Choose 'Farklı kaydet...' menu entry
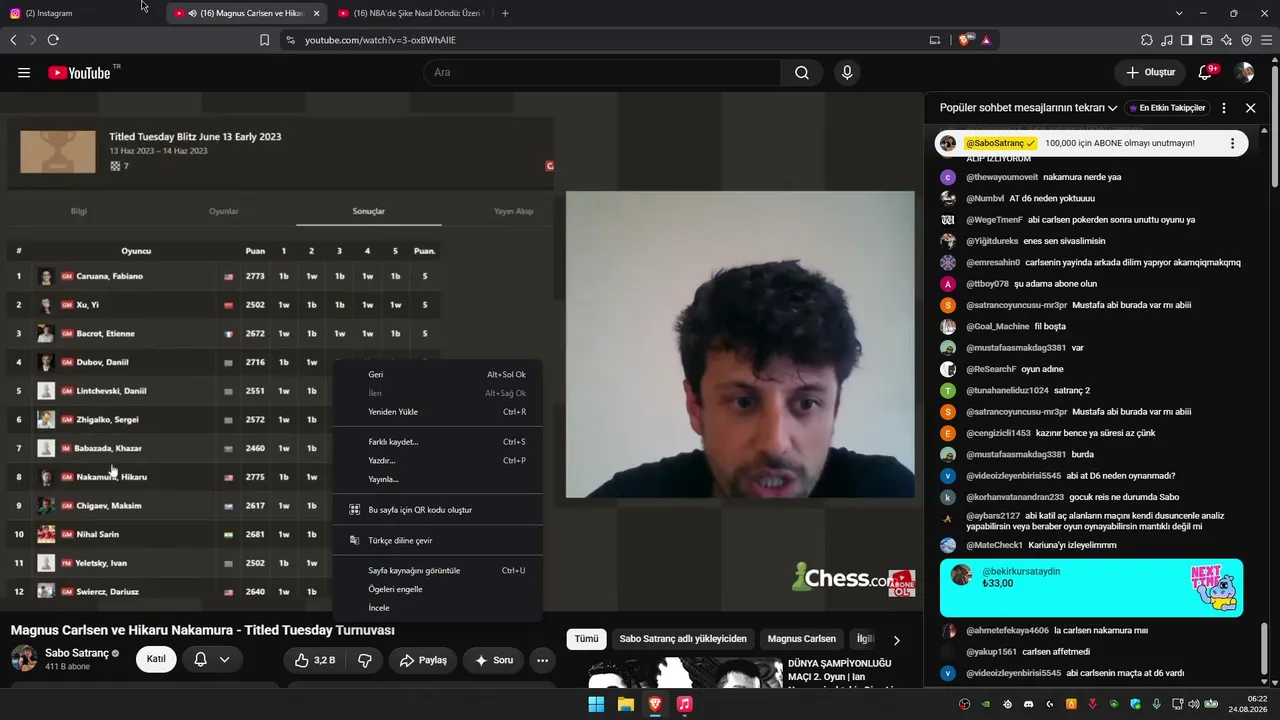This screenshot has height=720, width=1280. [x=437, y=442]
